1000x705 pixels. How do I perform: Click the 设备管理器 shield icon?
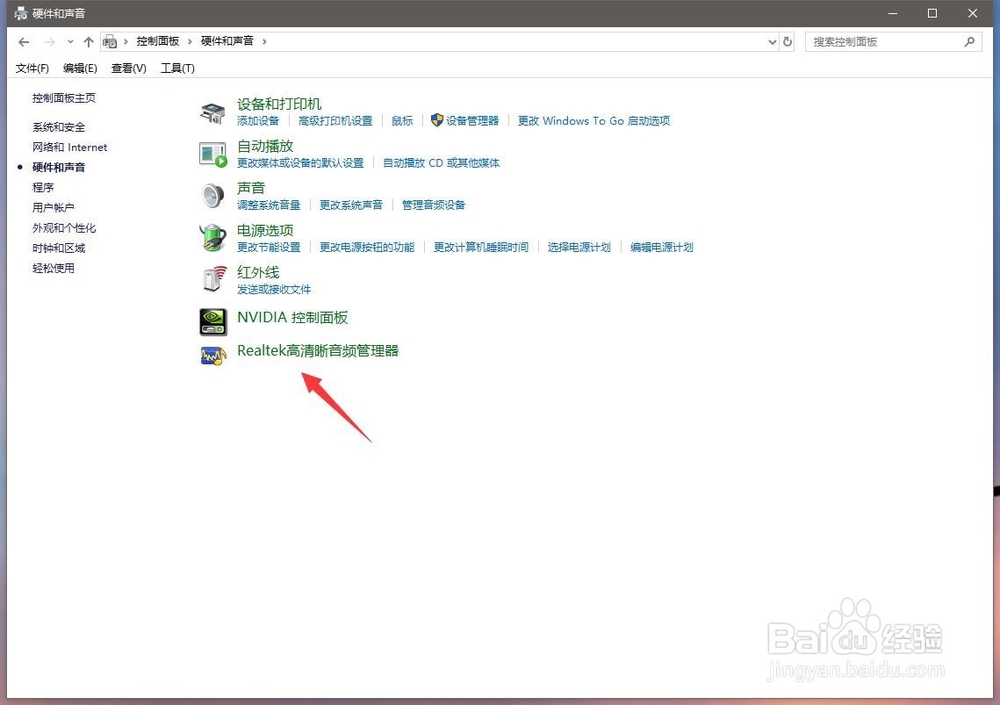[436, 120]
